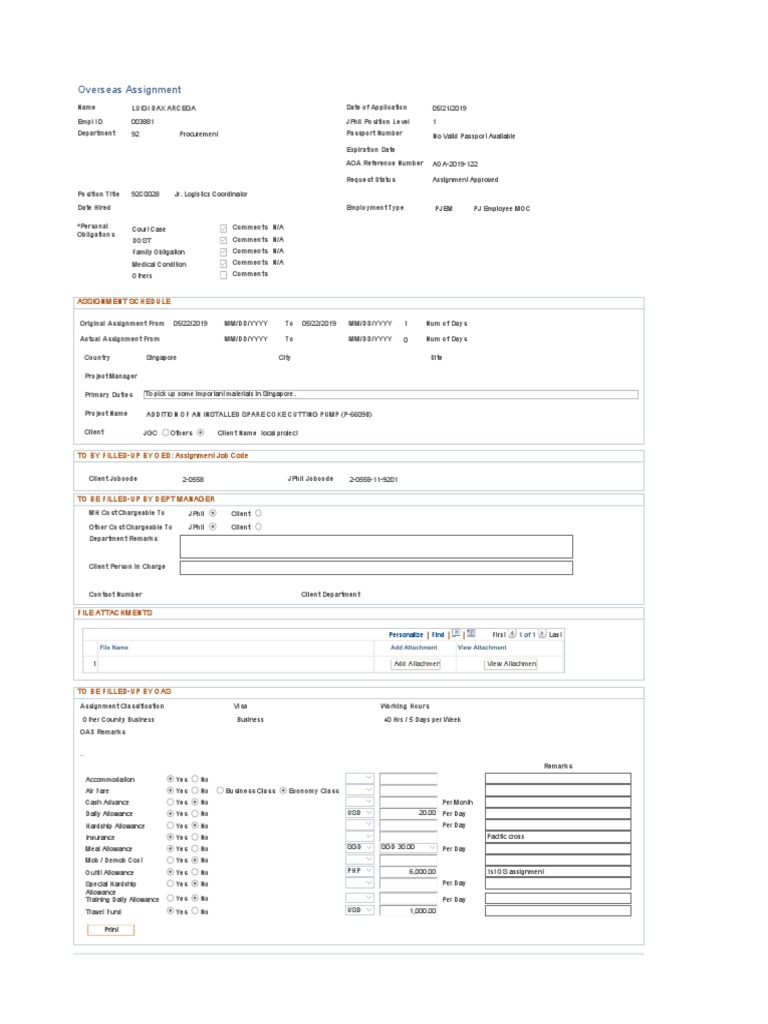Open the Insurance currency dropdown
This screenshot has height=1024, width=768.
[359, 836]
